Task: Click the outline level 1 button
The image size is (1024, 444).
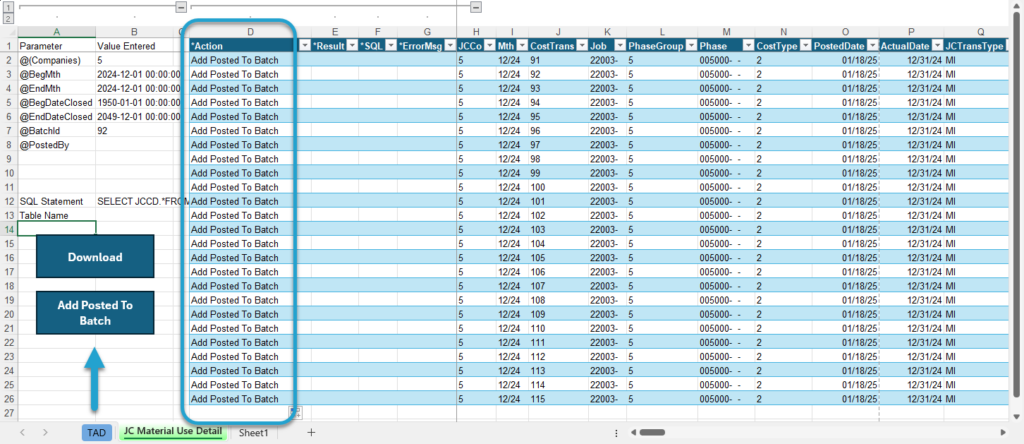Action: [8, 7]
